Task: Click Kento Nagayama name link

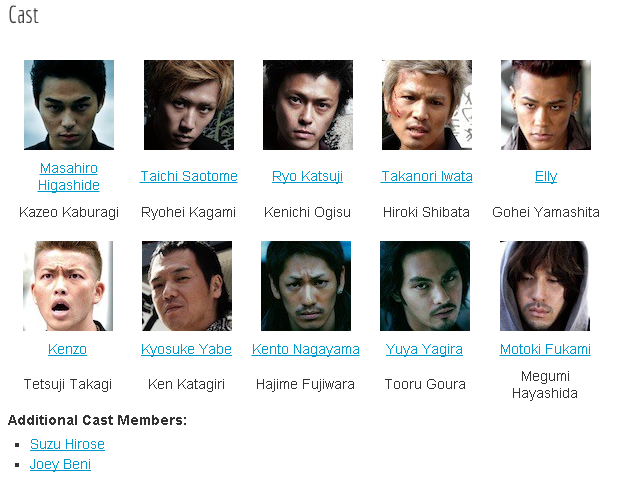Action: click(306, 349)
